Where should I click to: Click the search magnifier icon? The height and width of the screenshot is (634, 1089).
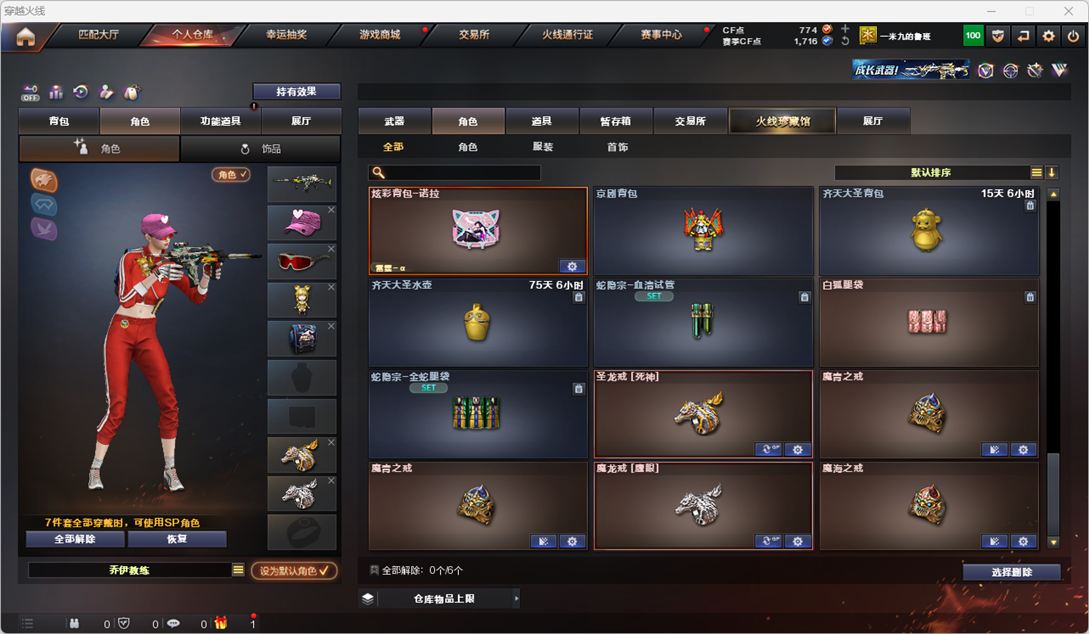(379, 172)
